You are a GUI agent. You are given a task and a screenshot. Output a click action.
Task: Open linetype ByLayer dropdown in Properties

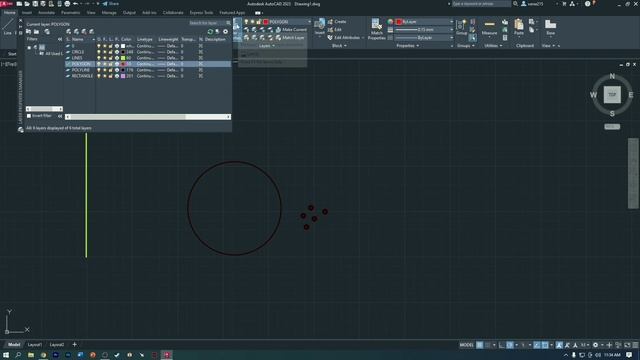pos(424,38)
